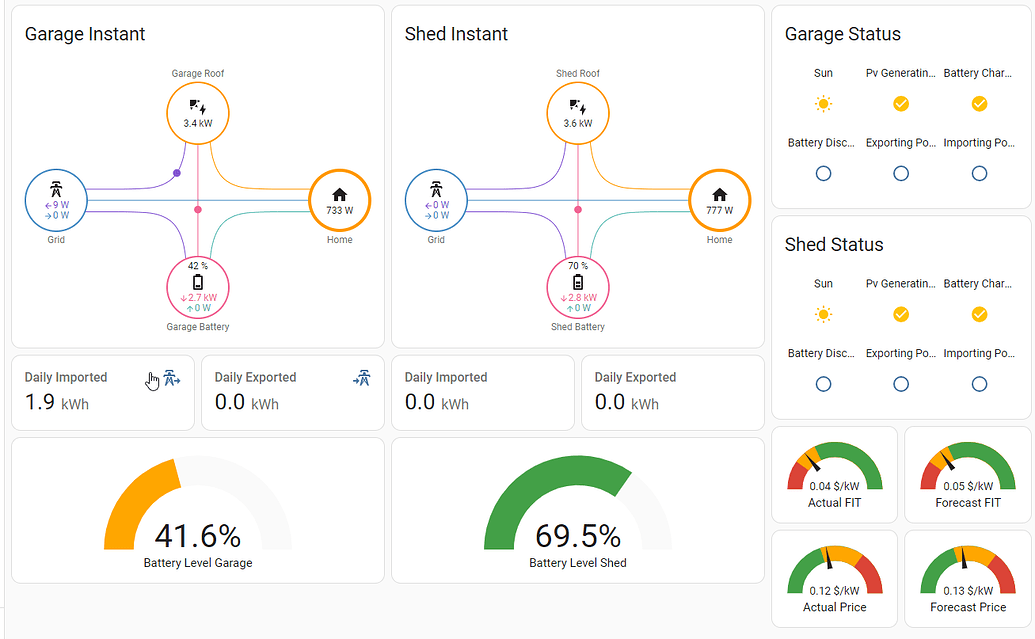Screen dimensions: 1035x639
Task: Click Garage Status Sun indicator
Action: [823, 104]
